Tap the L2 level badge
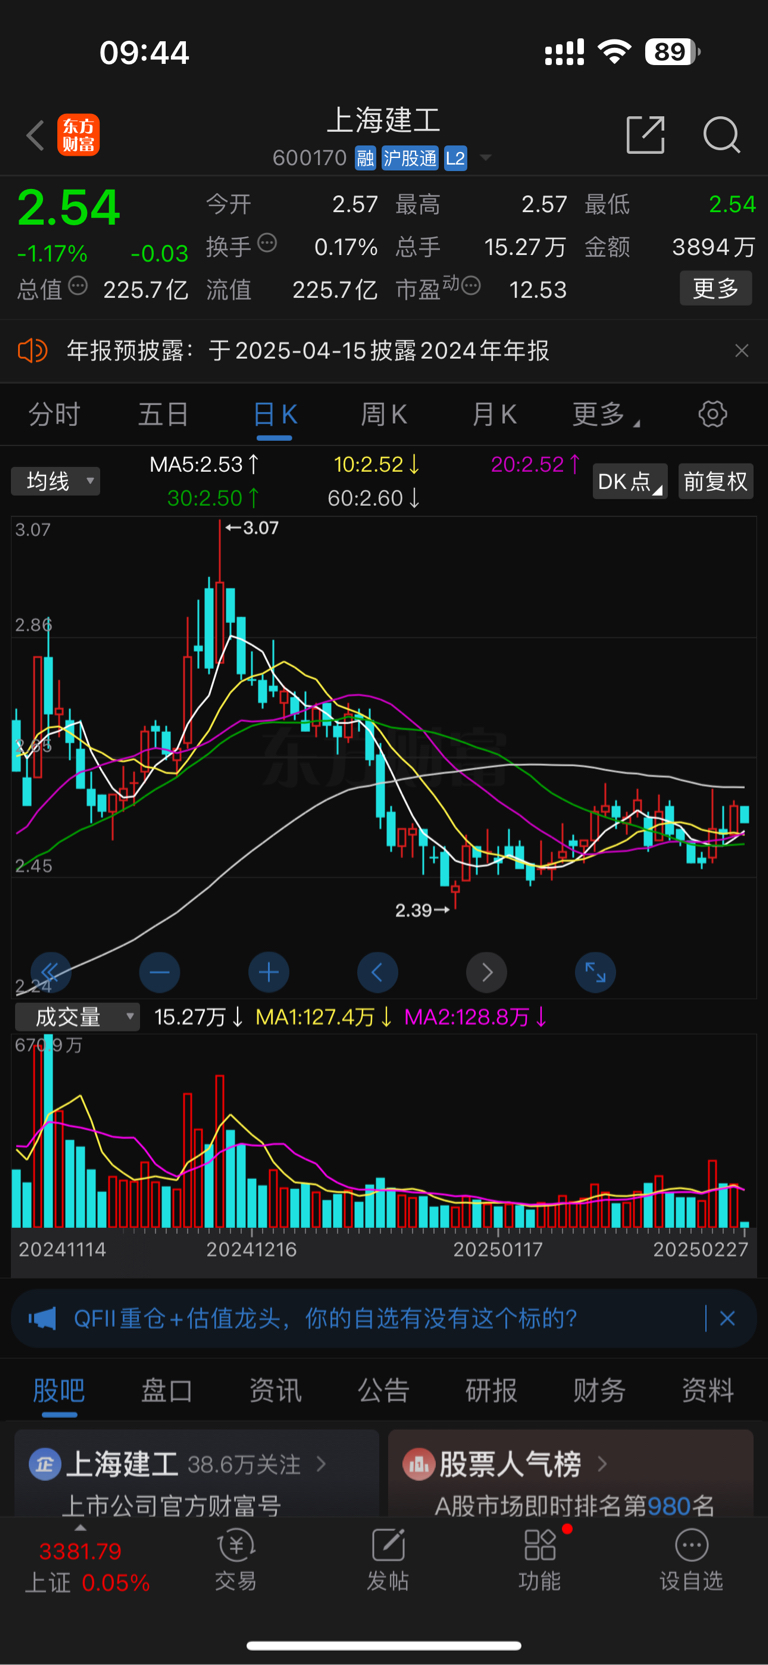This screenshot has height=1665, width=768. click(455, 158)
